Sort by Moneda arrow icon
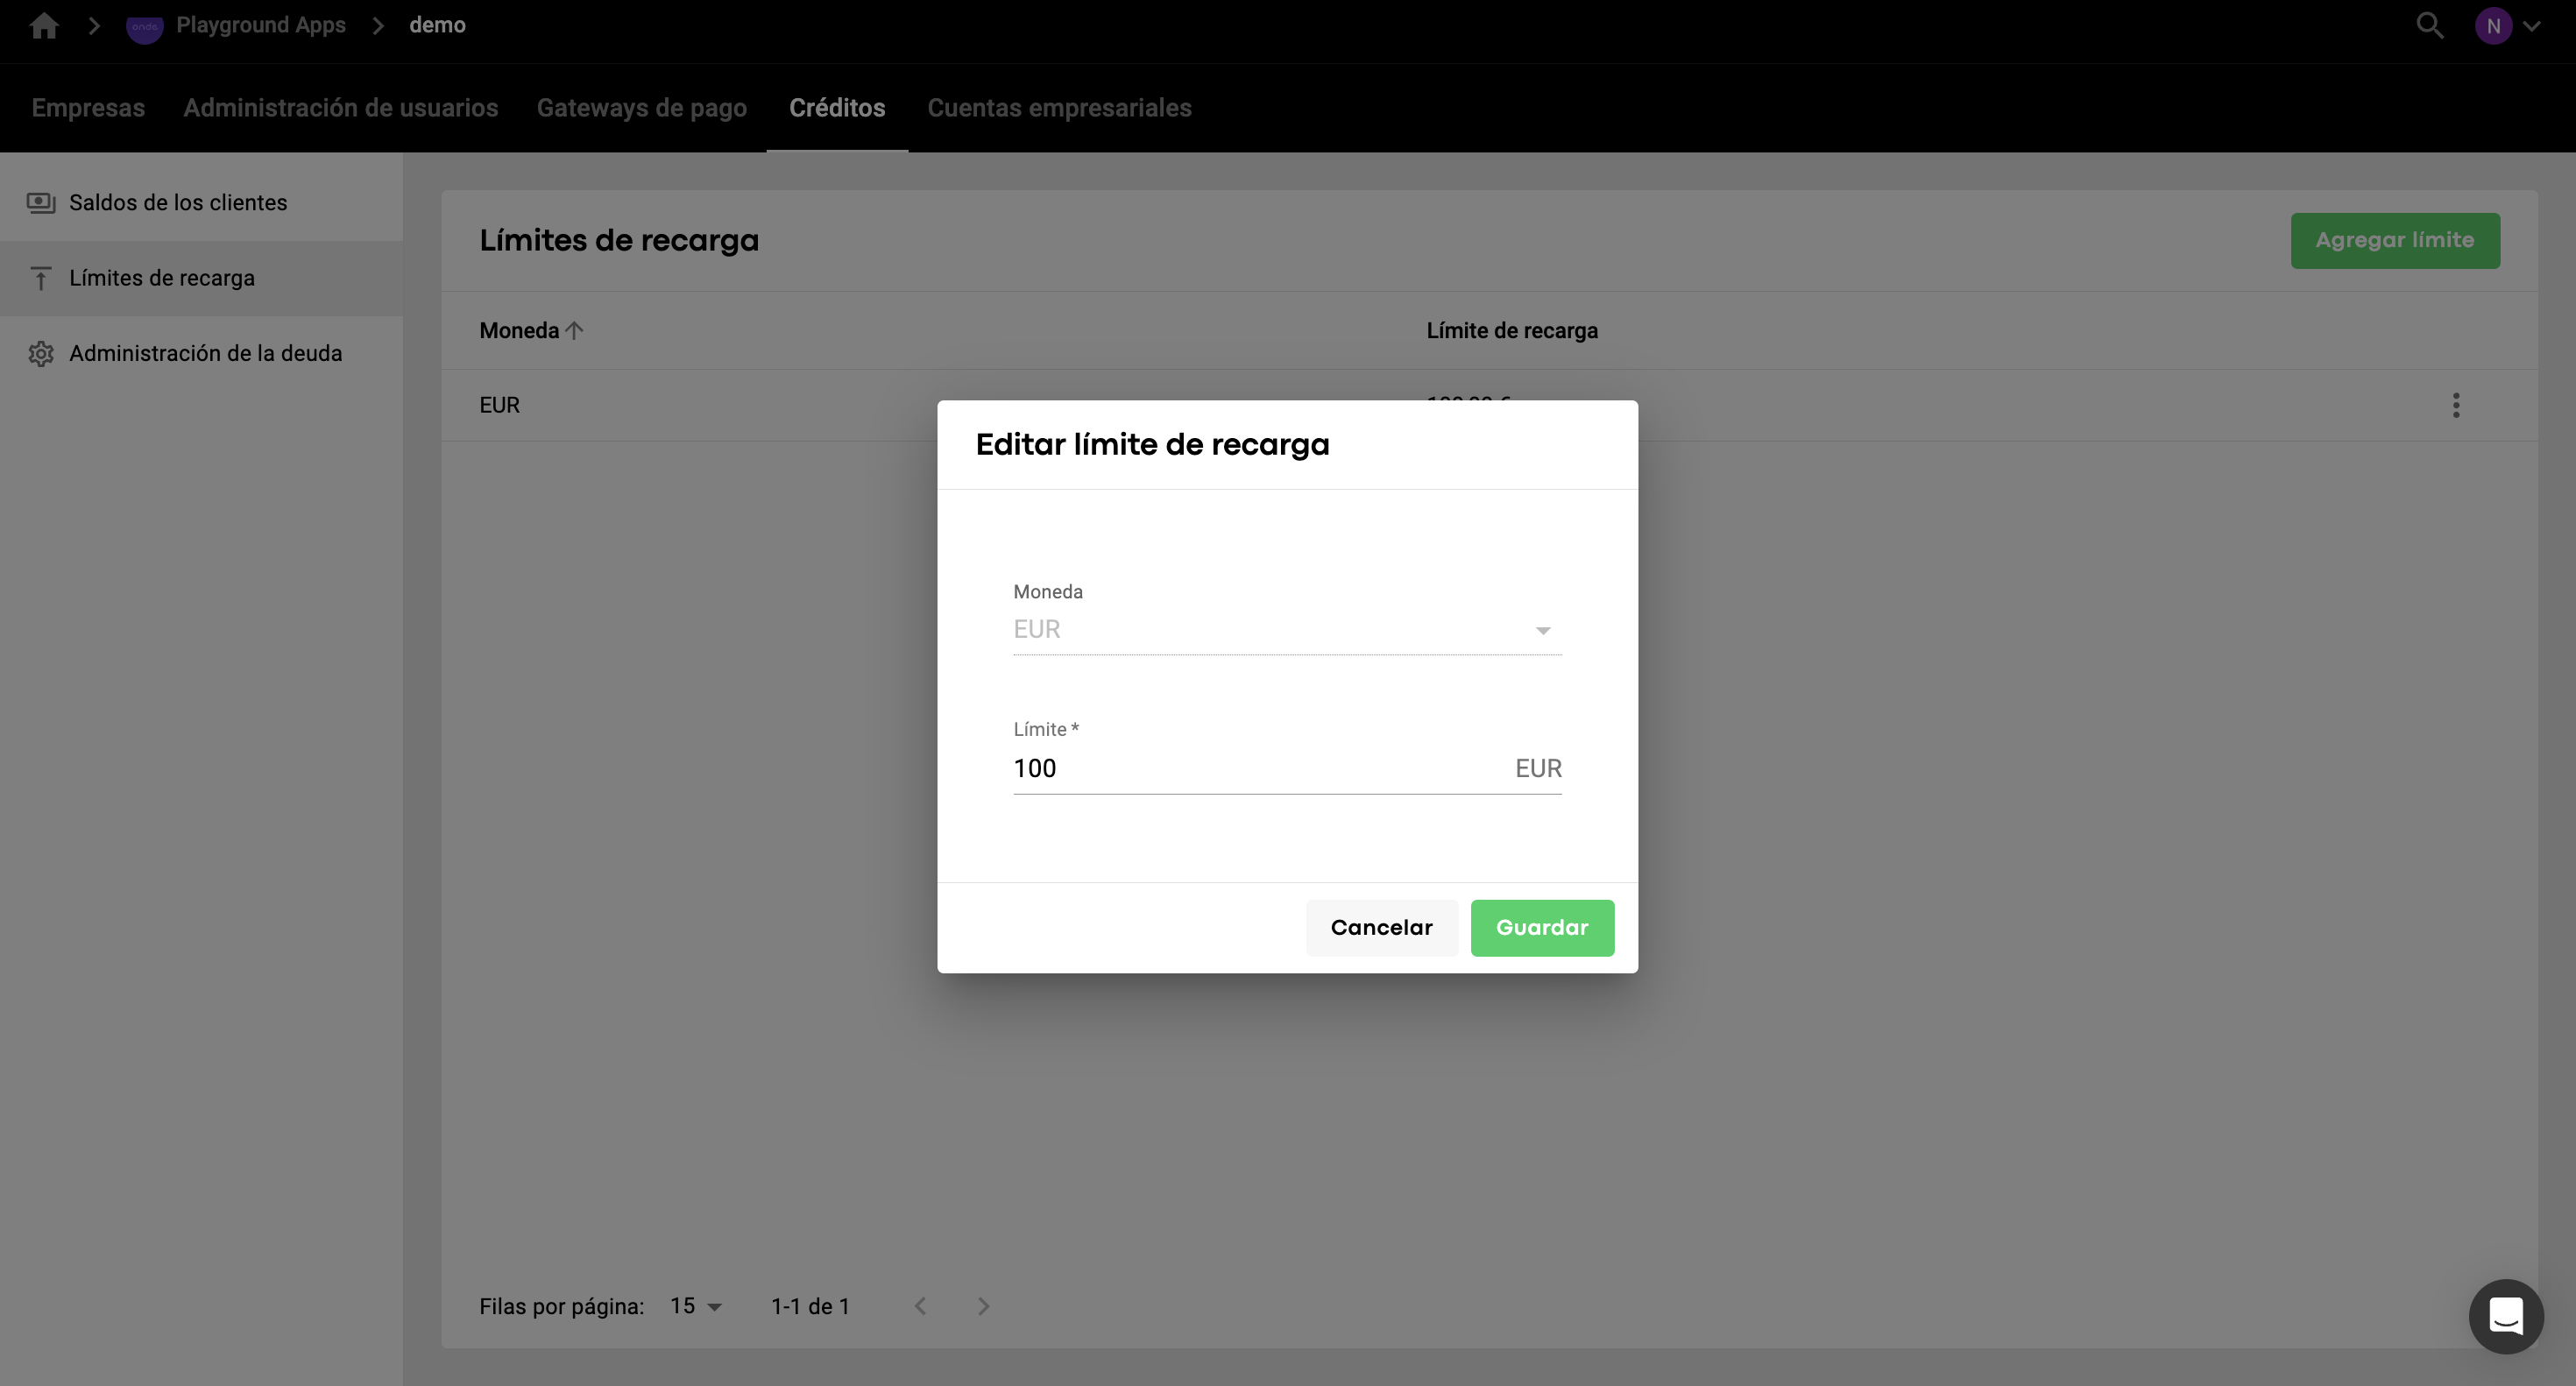This screenshot has height=1386, width=2576. point(574,331)
